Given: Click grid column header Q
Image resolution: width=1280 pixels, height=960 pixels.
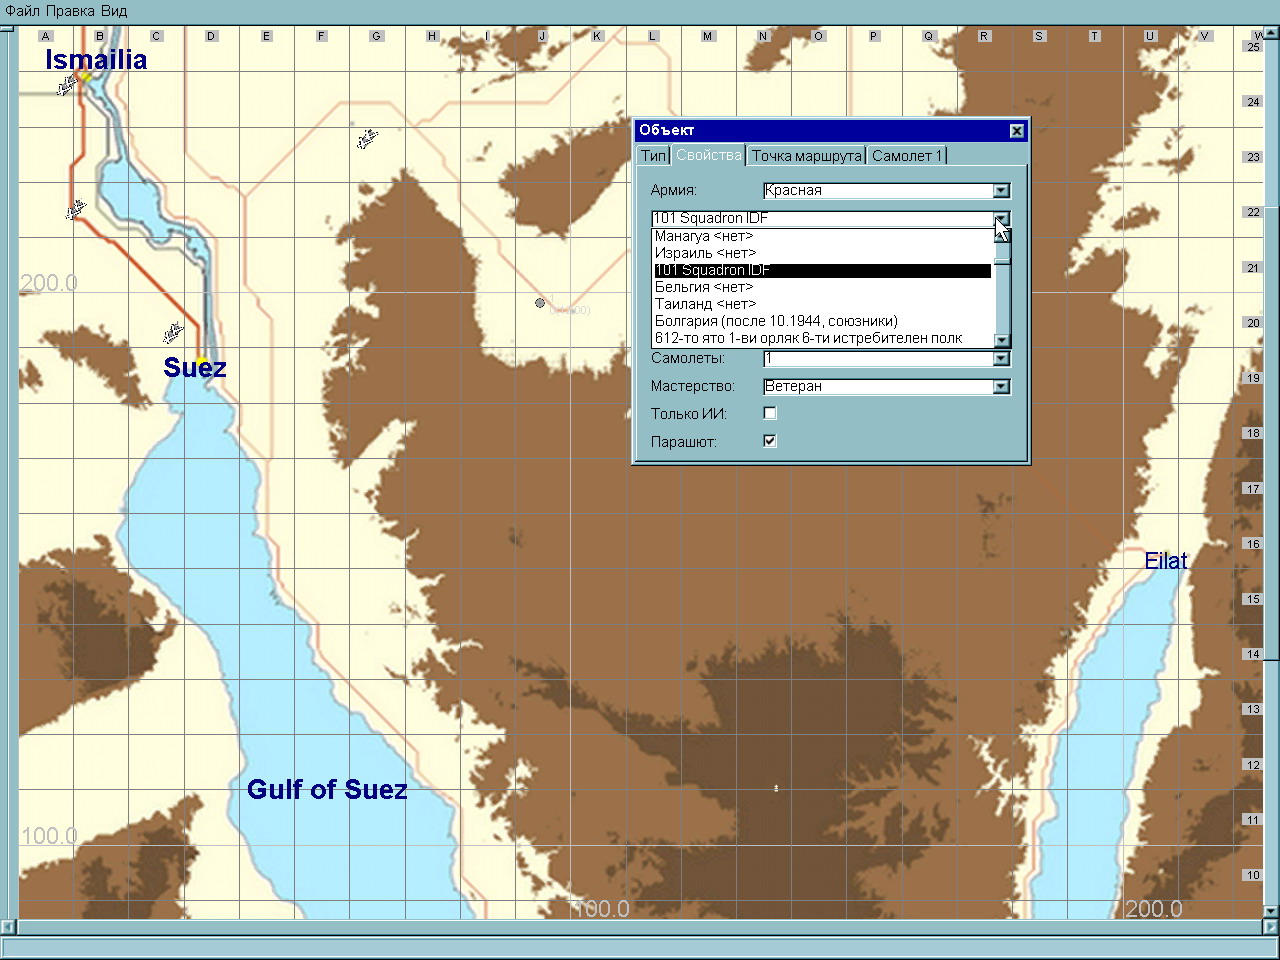Looking at the screenshot, I should (x=928, y=36).
